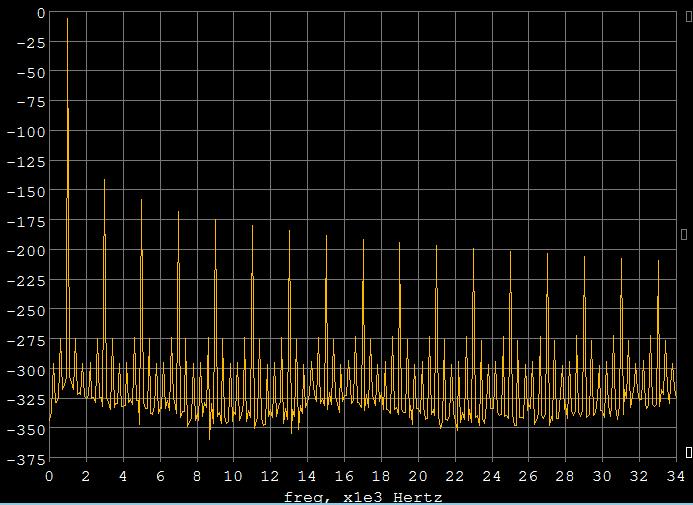Click the -200 vertical axis label
The height and width of the screenshot is (505, 693).
click(27, 251)
